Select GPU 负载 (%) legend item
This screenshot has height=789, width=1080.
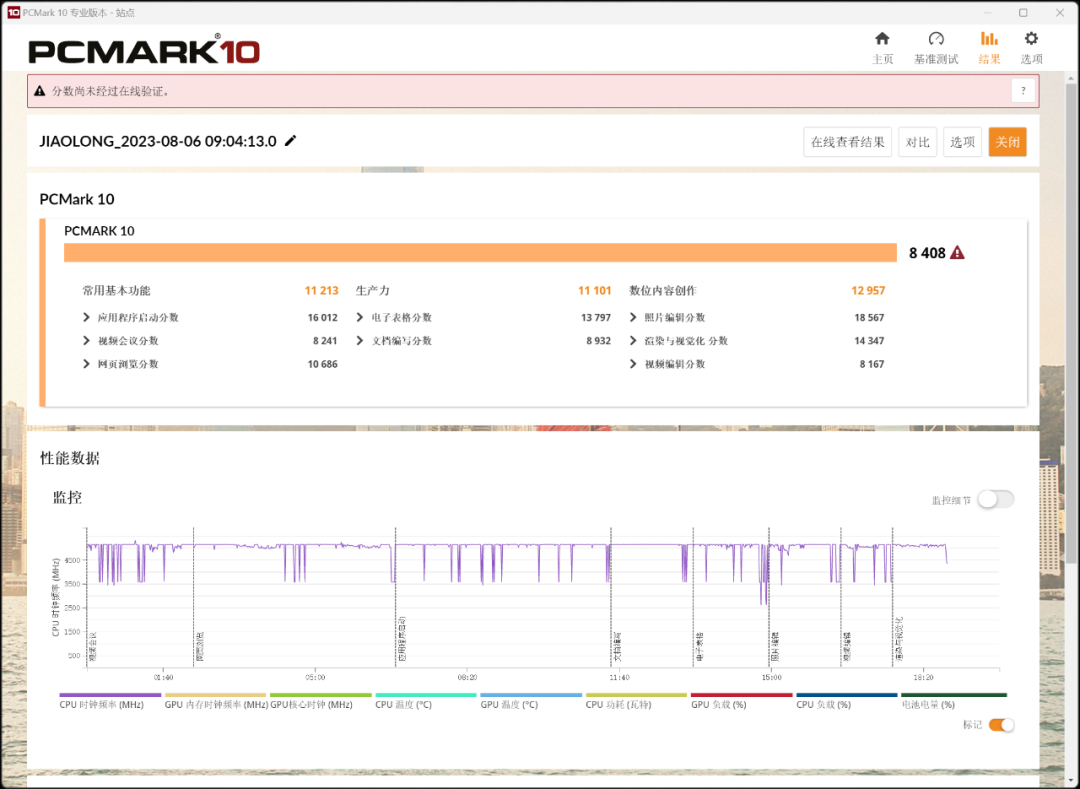[741, 701]
